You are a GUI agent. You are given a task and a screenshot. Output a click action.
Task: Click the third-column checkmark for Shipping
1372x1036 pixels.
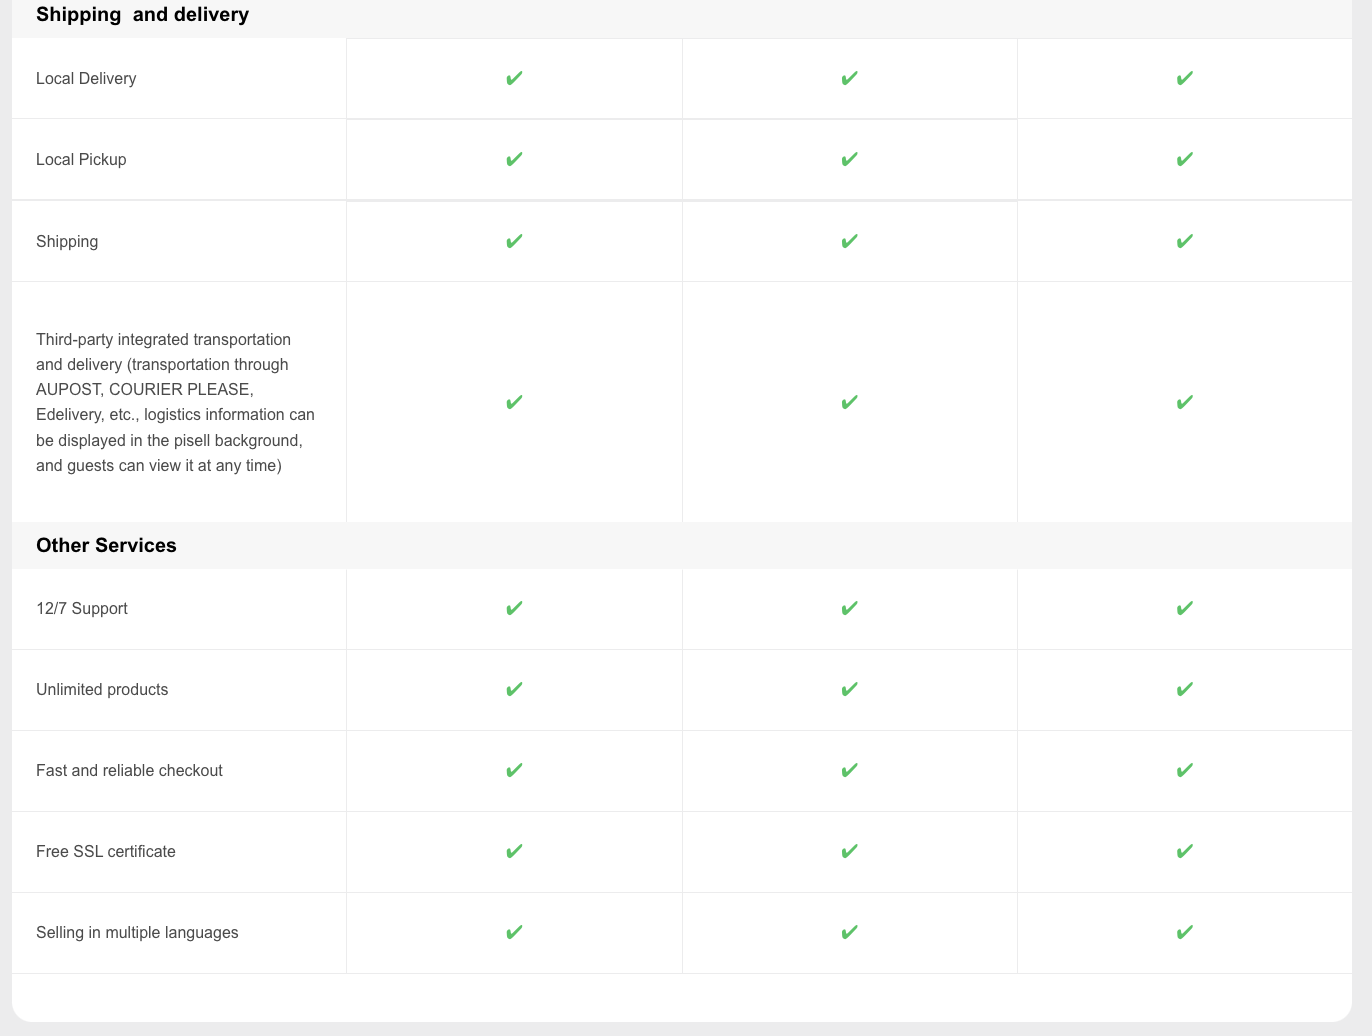click(x=1184, y=241)
